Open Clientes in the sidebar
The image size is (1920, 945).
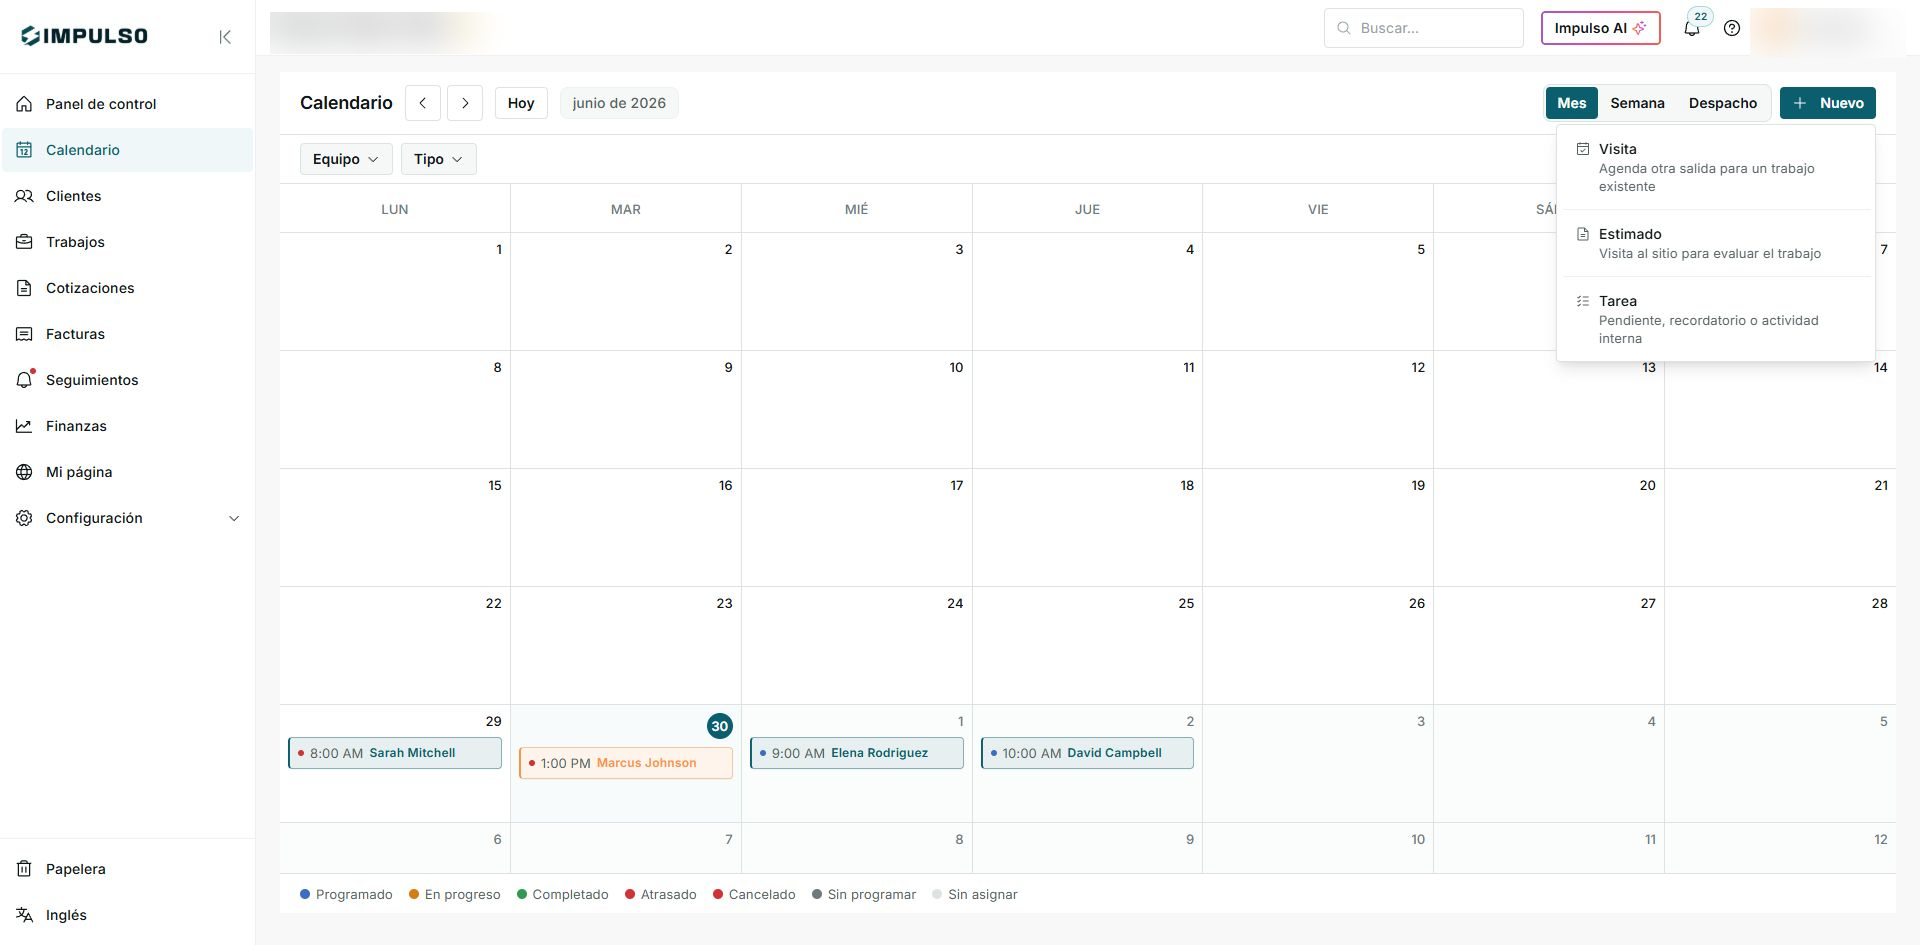pyautogui.click(x=127, y=196)
